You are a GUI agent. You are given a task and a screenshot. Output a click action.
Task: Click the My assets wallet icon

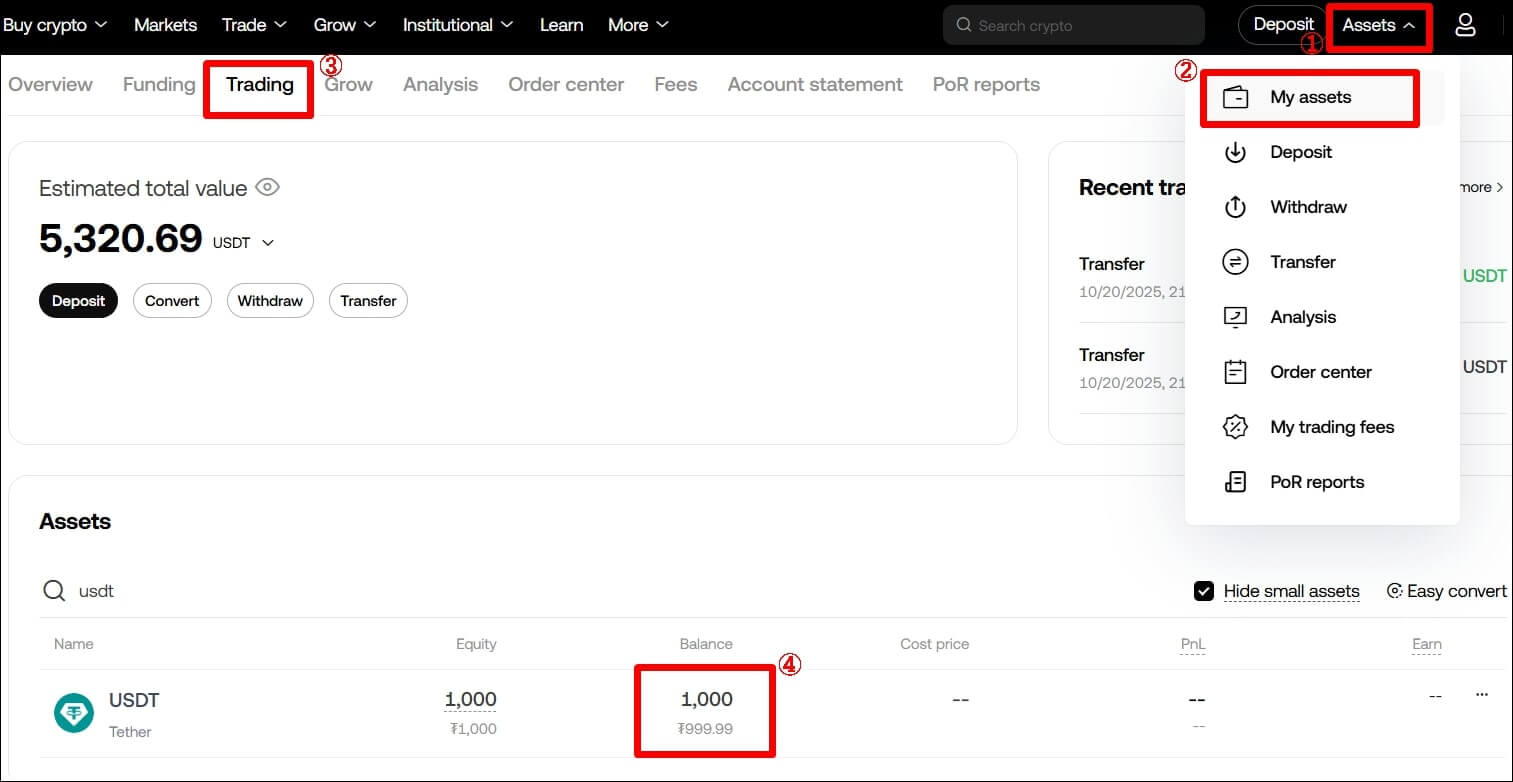(1236, 97)
